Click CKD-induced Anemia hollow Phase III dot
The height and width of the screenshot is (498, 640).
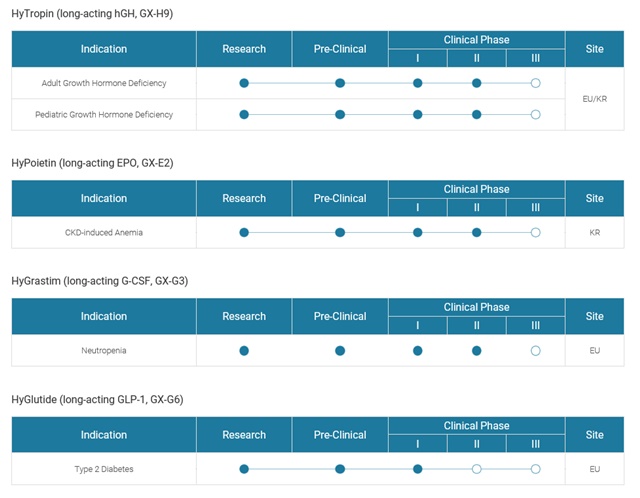536,233
